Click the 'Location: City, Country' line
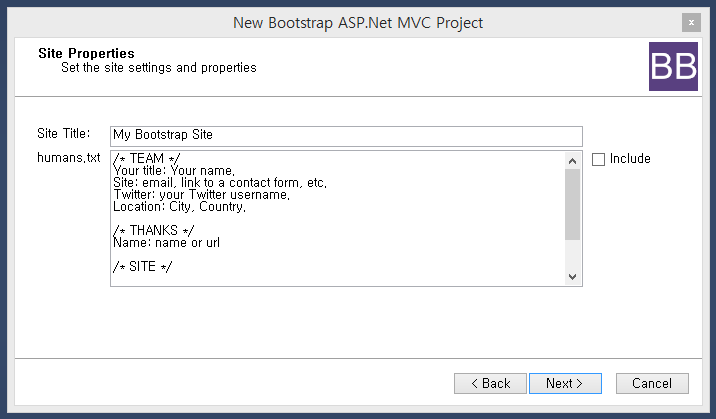The image size is (716, 419). [x=180, y=207]
